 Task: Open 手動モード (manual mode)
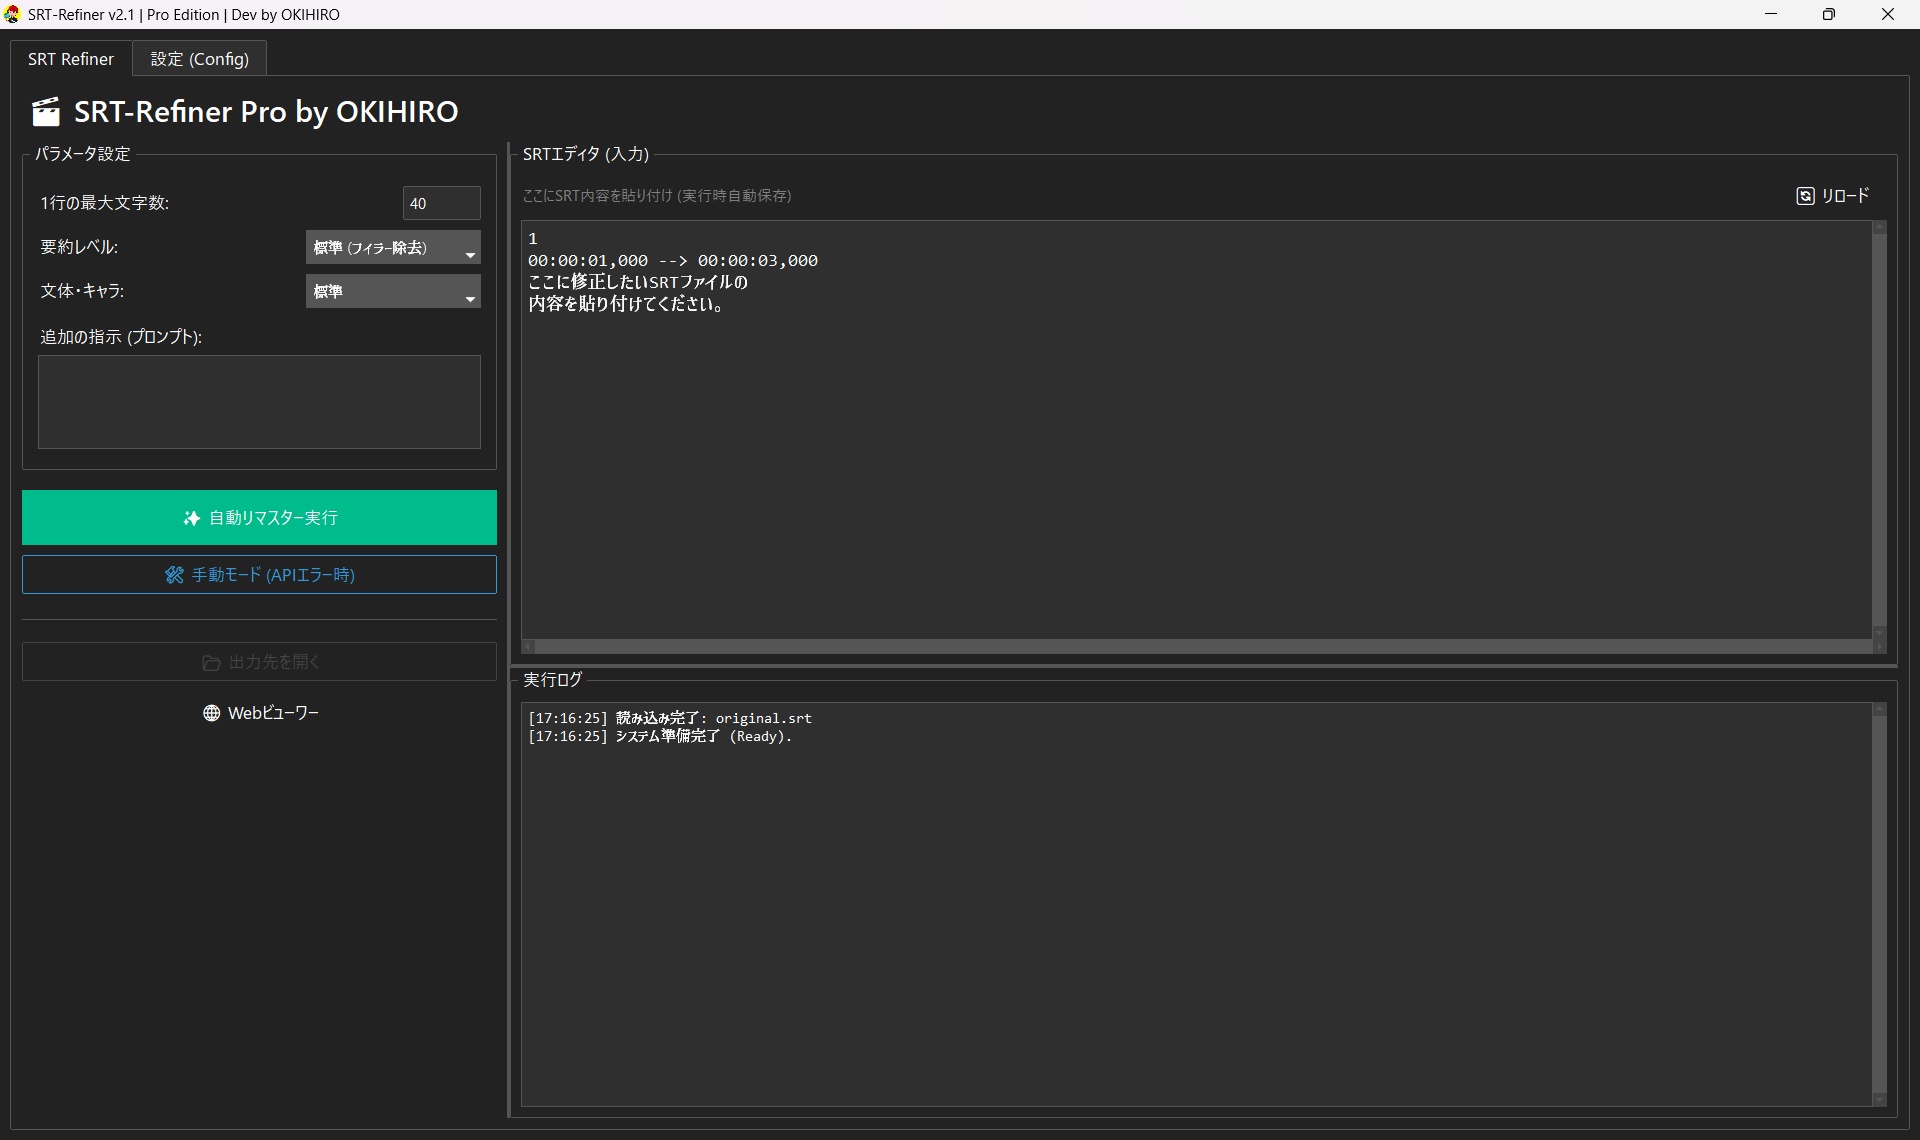259,575
